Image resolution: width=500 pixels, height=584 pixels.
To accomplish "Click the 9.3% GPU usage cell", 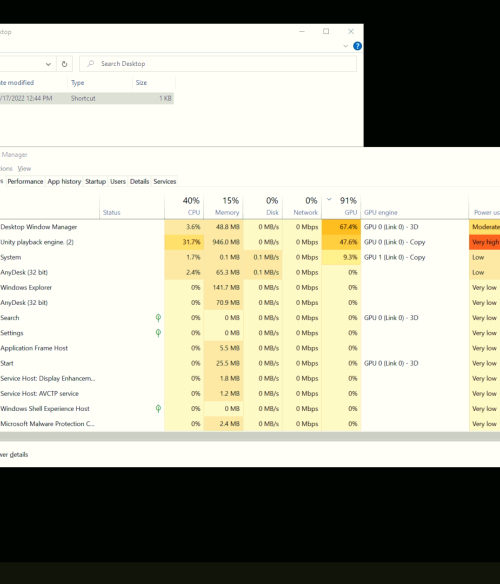I will coord(341,257).
